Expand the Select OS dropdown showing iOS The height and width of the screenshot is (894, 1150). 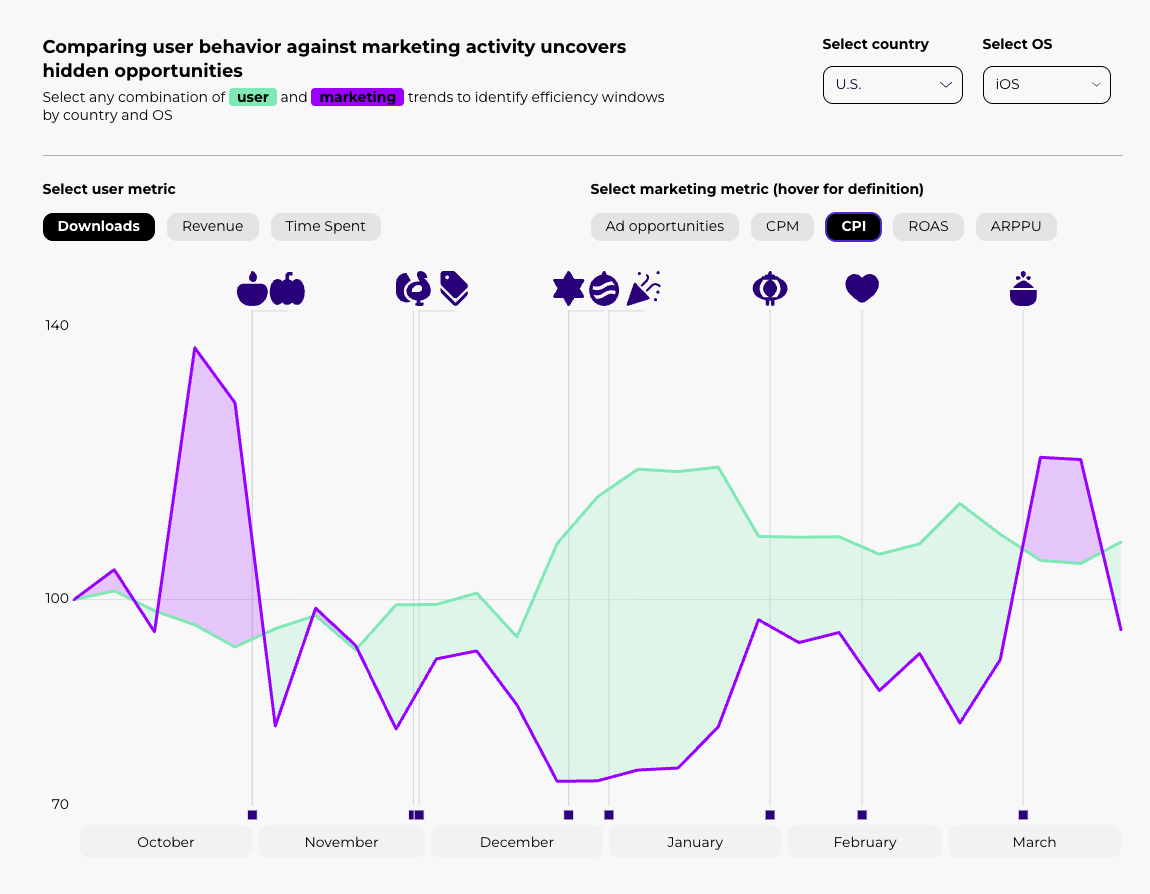(x=1046, y=85)
